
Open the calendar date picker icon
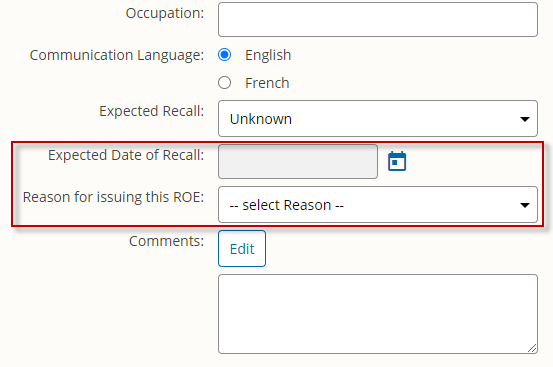(x=397, y=161)
